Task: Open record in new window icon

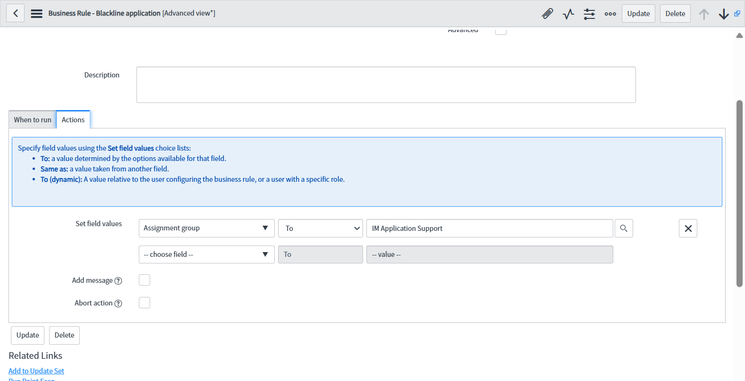Action: pos(737,13)
